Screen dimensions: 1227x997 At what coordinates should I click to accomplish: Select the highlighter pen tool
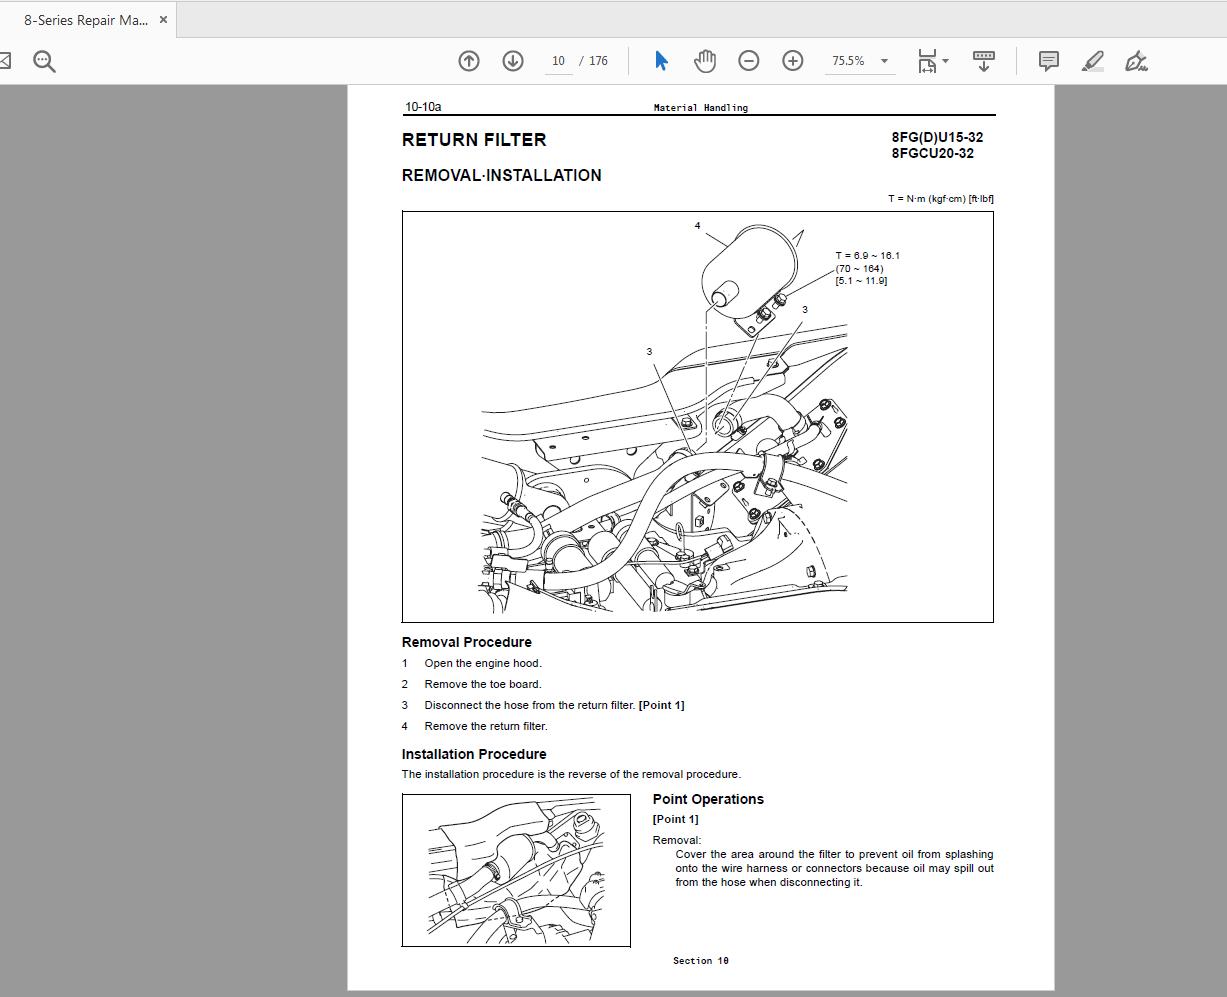coord(1093,61)
